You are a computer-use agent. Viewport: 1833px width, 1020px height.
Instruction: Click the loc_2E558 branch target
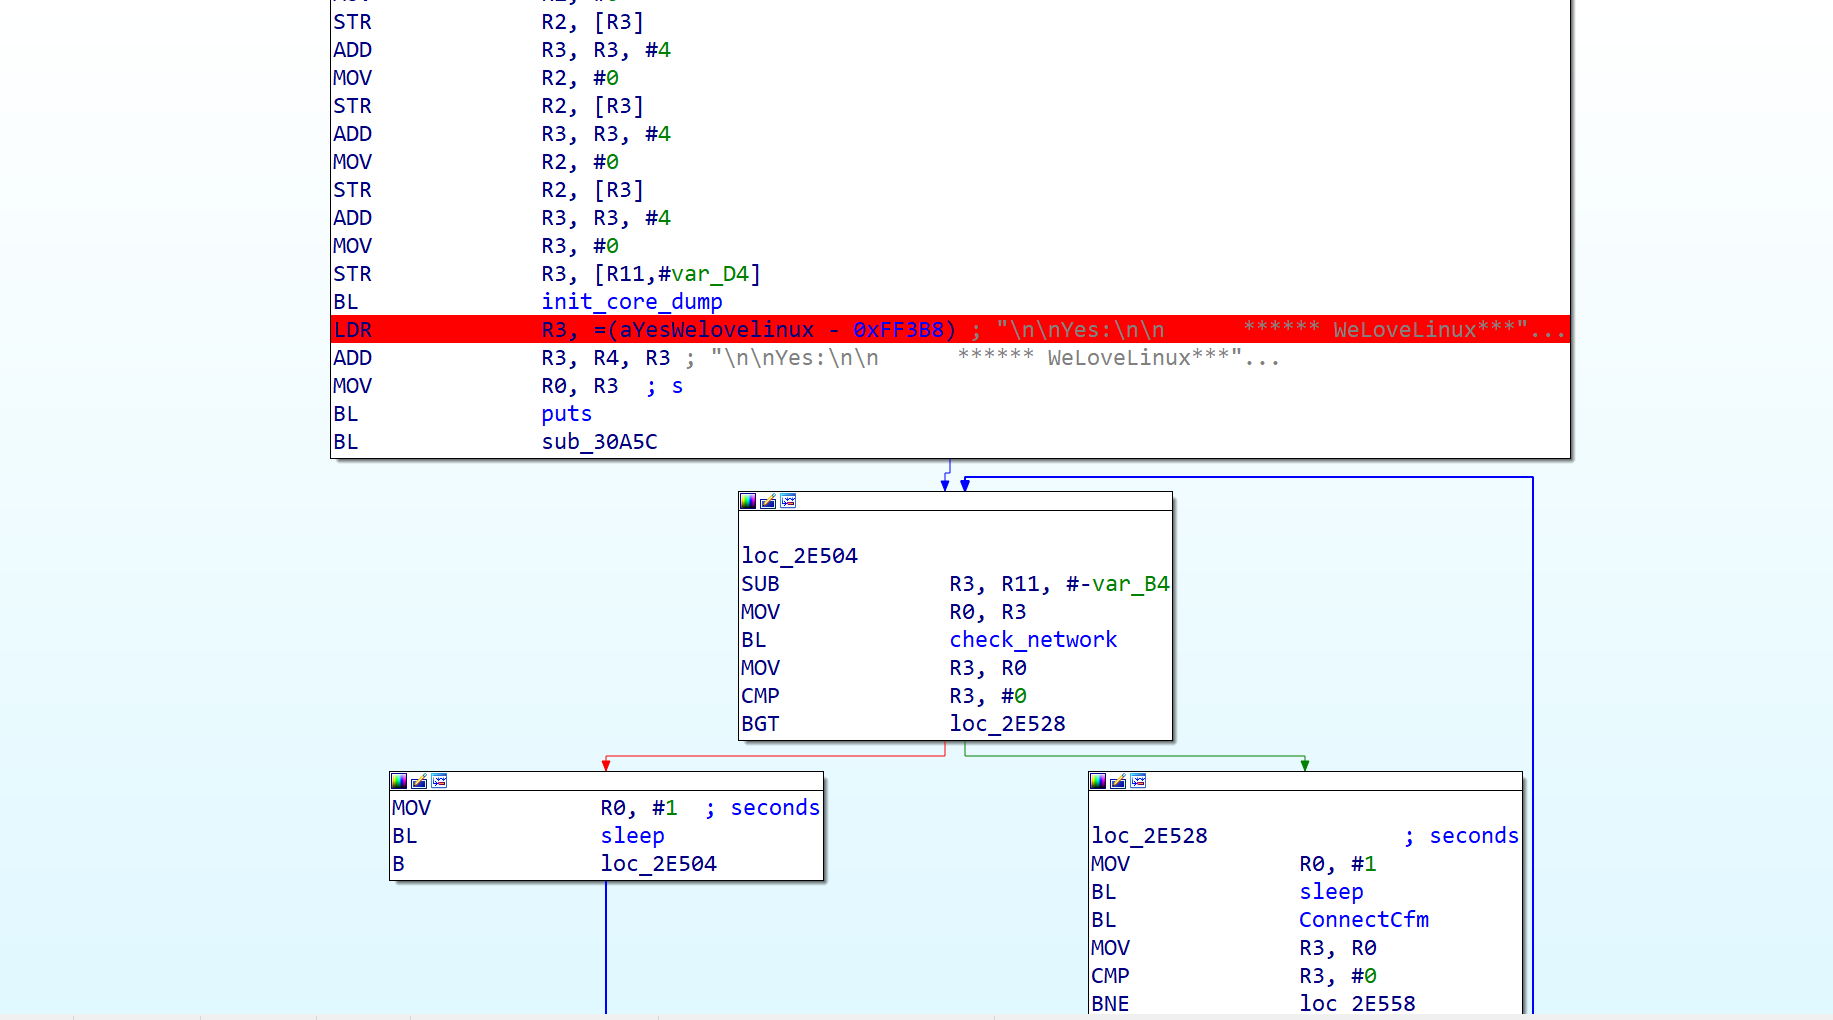(1356, 1004)
